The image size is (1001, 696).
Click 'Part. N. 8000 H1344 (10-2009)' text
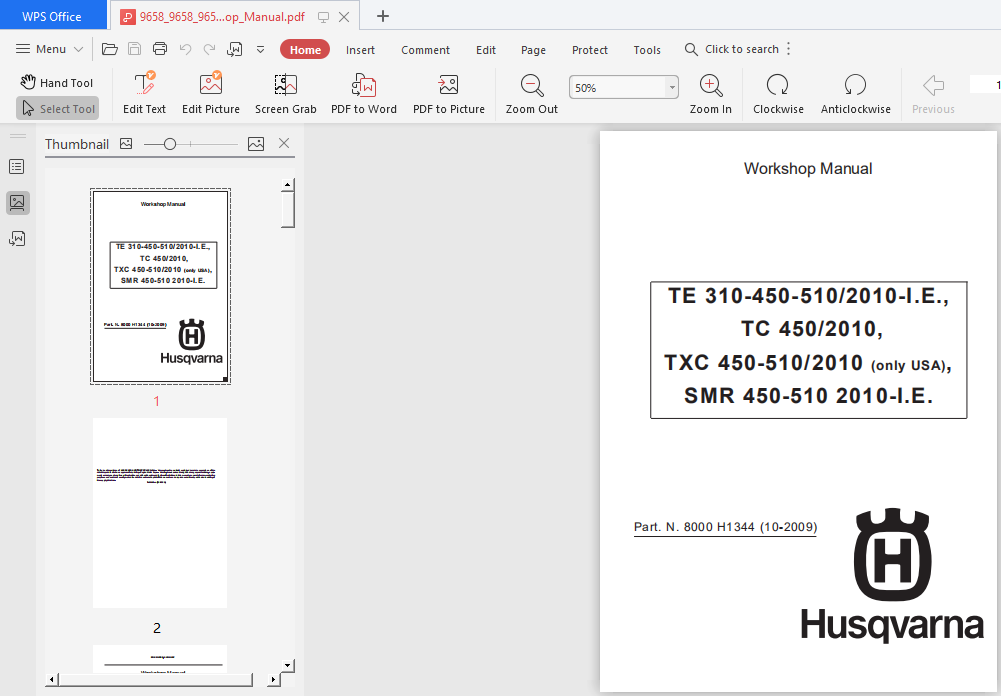tap(725, 527)
